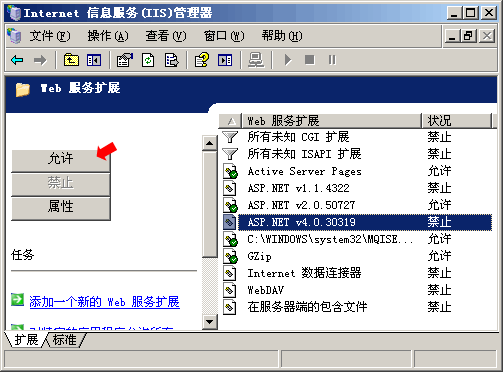503x372 pixels.
Task: Select the Internet 数据连接器 row
Action: 357,273
